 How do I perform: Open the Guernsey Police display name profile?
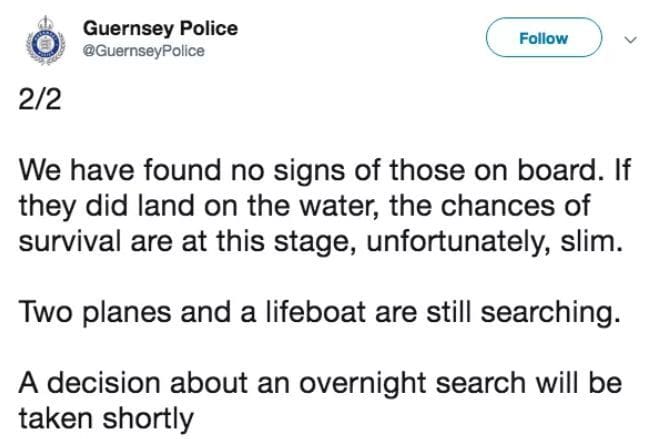[160, 28]
